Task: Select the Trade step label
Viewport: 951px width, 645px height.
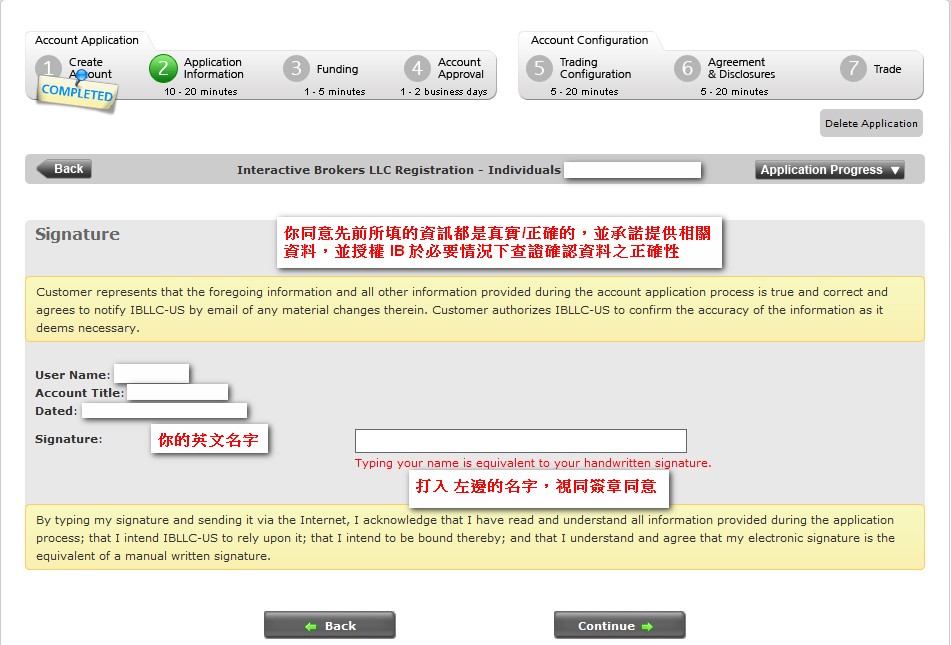Action: pos(887,69)
